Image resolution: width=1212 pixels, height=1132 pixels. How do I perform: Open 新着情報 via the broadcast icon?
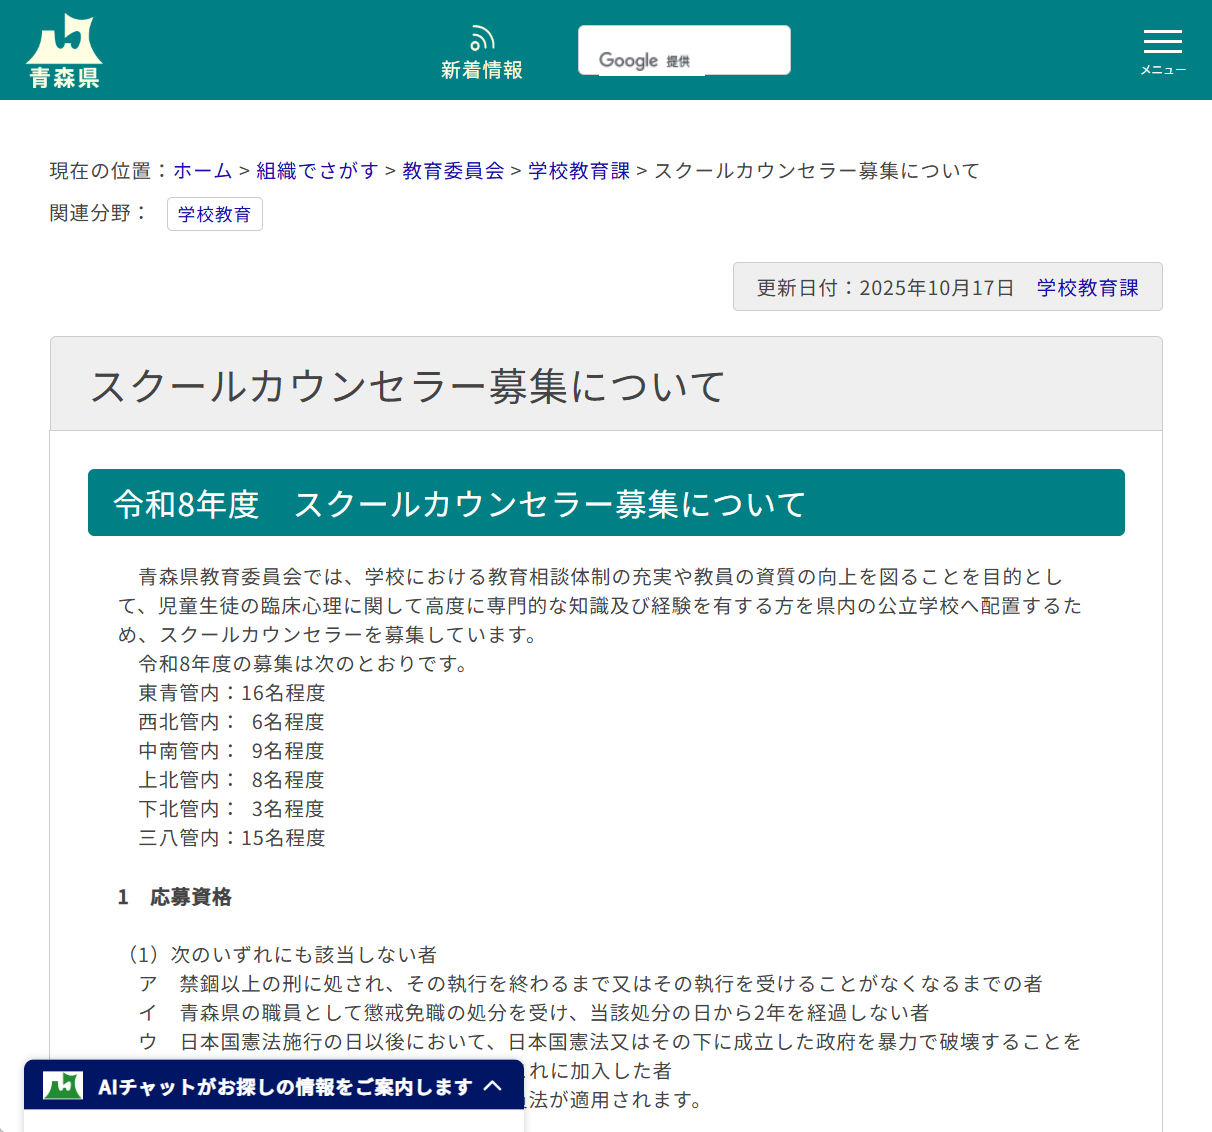point(482,38)
